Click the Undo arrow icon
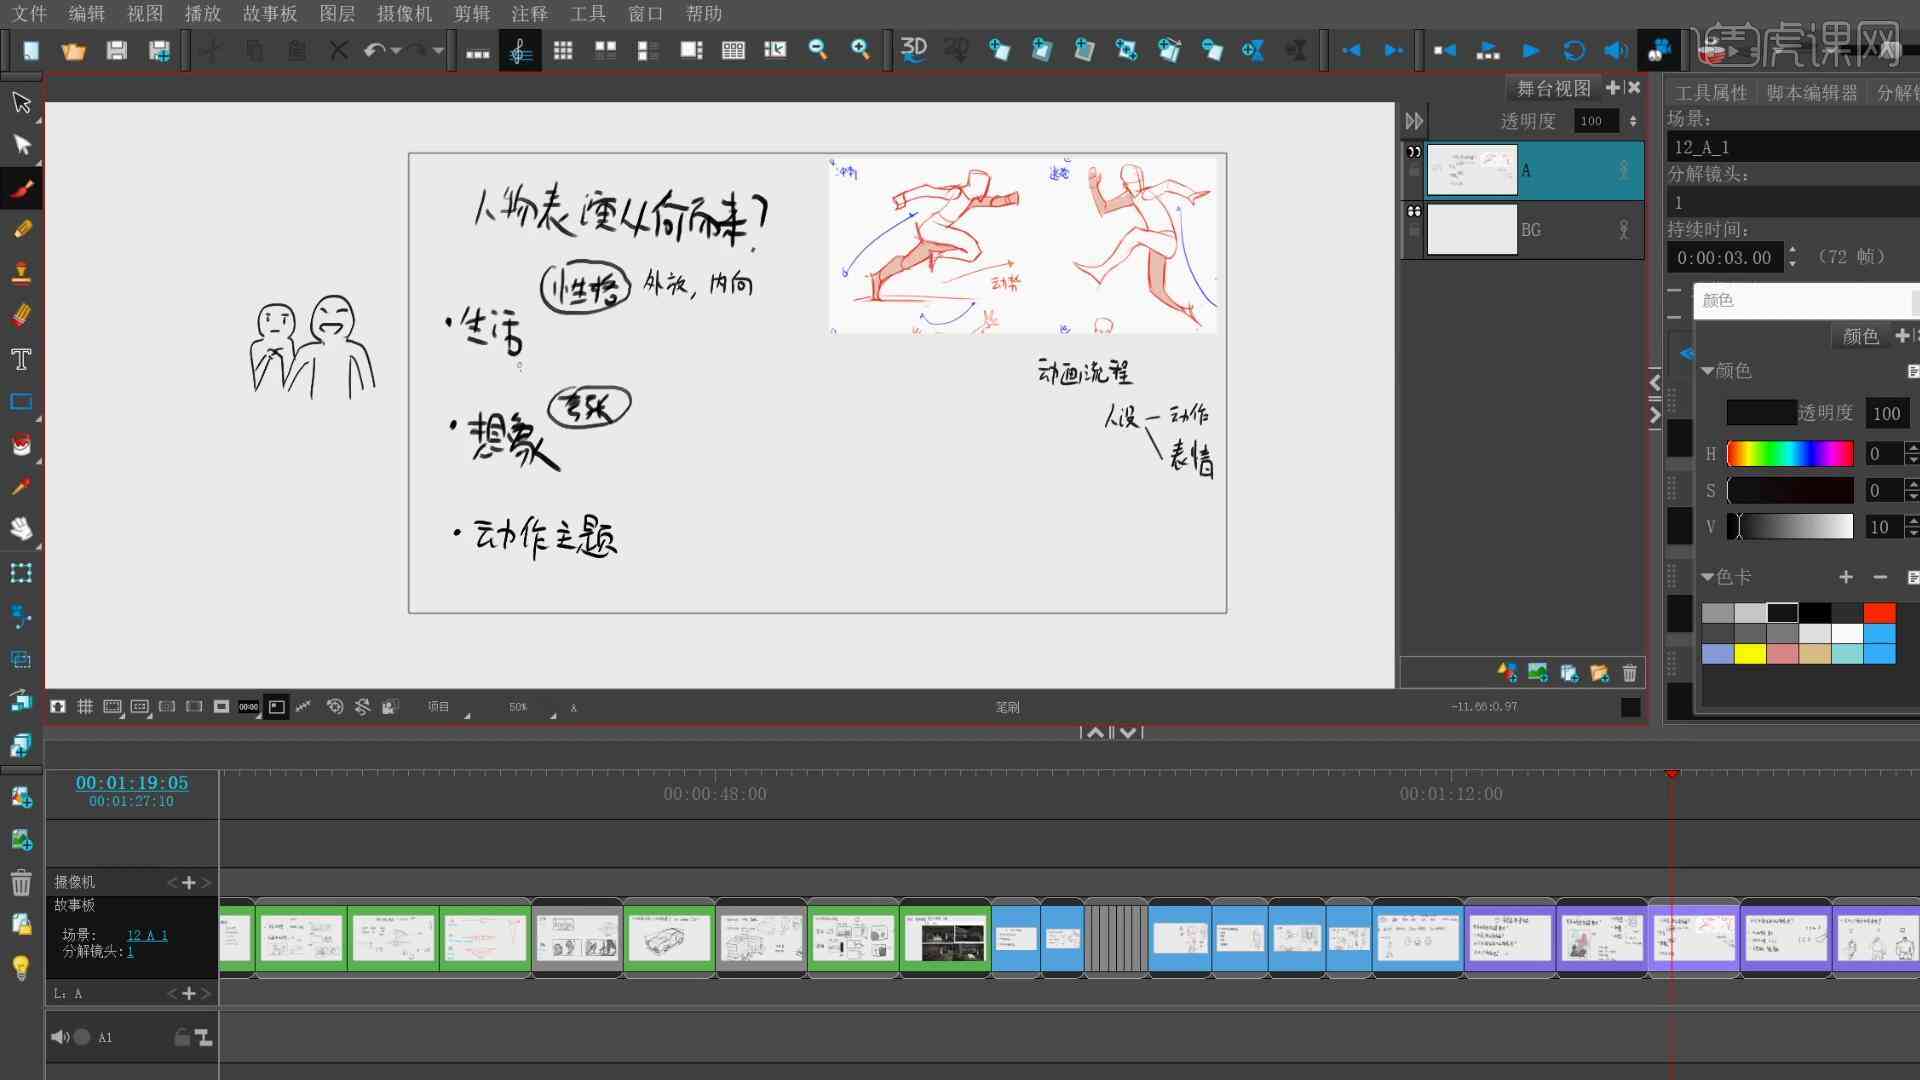The width and height of the screenshot is (1920, 1080). click(374, 50)
